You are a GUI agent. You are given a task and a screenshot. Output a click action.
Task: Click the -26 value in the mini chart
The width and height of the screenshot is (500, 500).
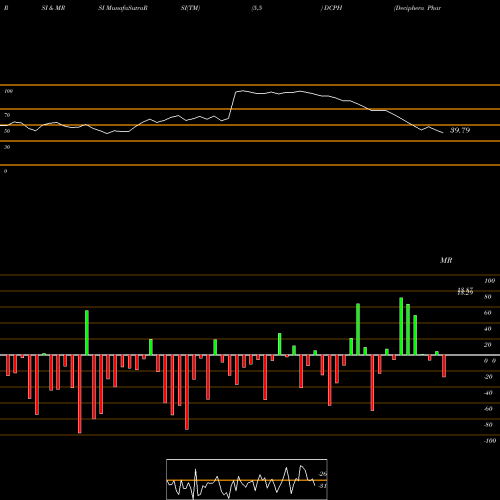322,474
